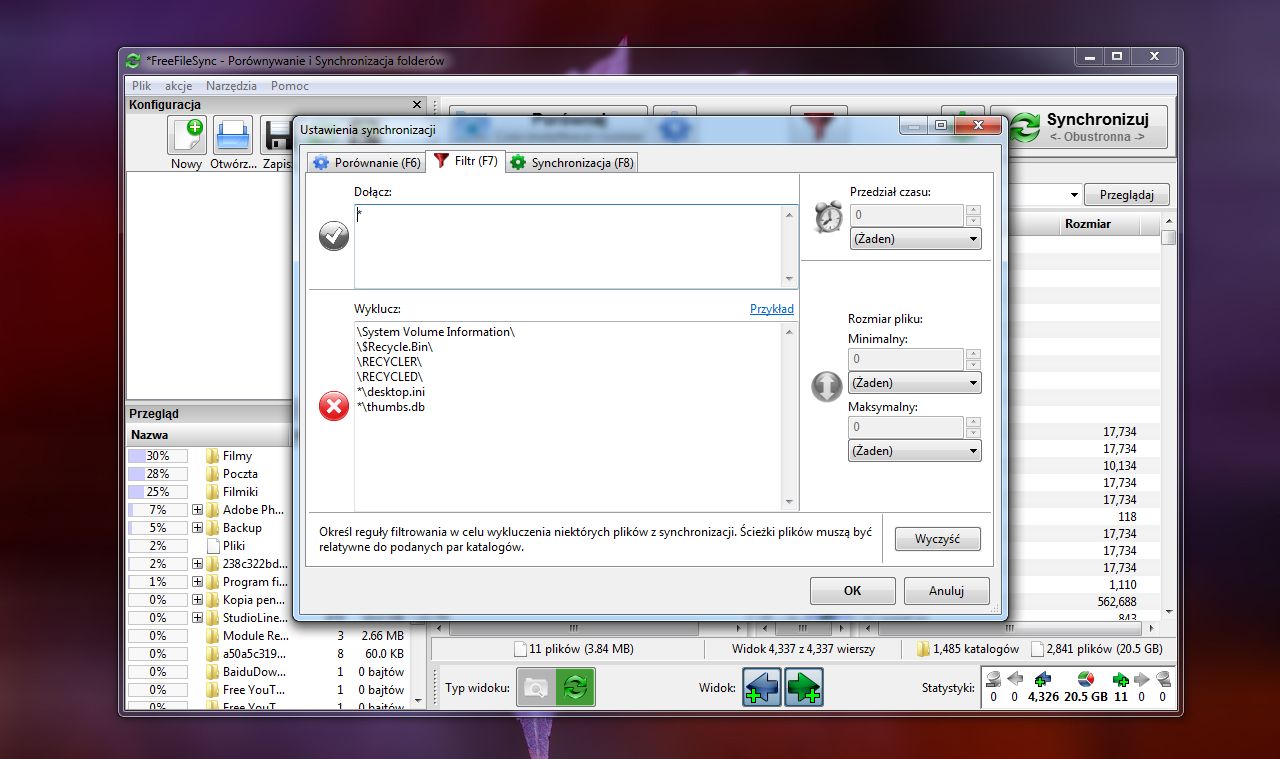Click the grey checkmark include icon
This screenshot has height=759, width=1280.
pos(334,236)
